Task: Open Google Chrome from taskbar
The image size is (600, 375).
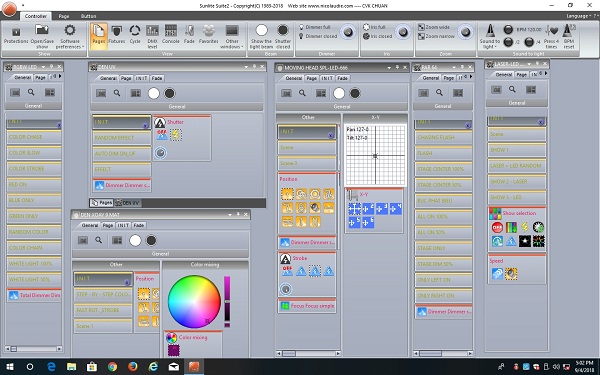Action: (112, 367)
